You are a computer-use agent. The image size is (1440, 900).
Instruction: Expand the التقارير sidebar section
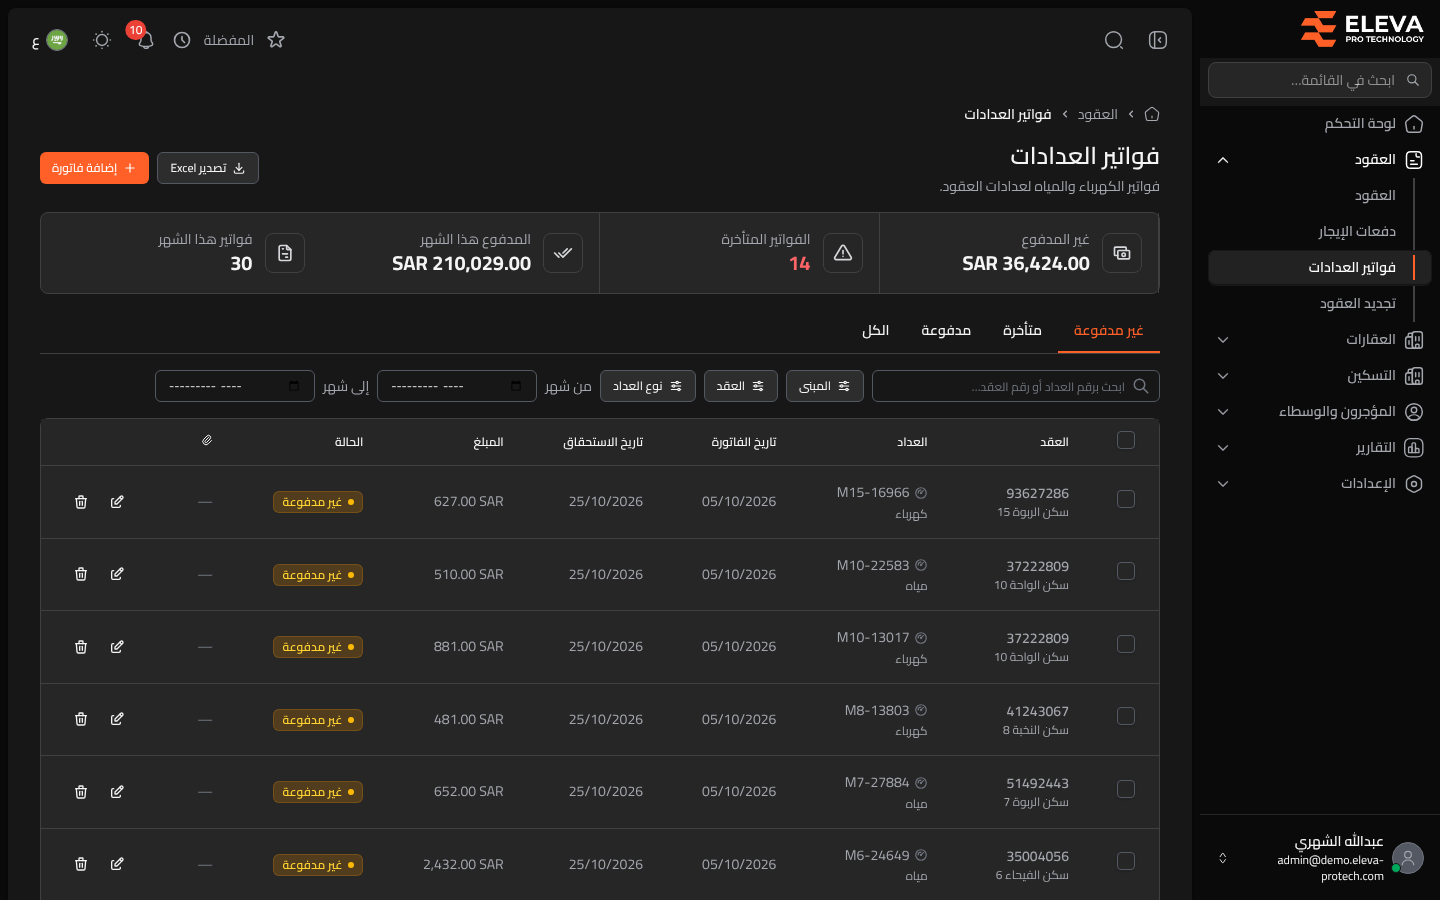pyautogui.click(x=1319, y=448)
